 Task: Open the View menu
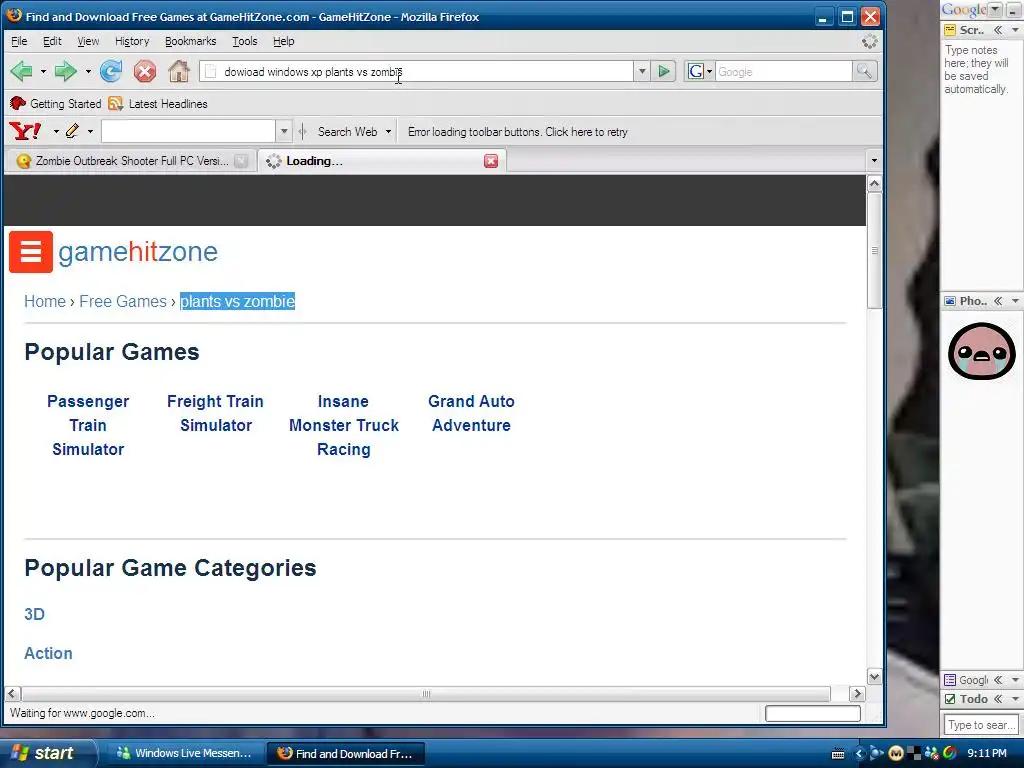tap(88, 41)
